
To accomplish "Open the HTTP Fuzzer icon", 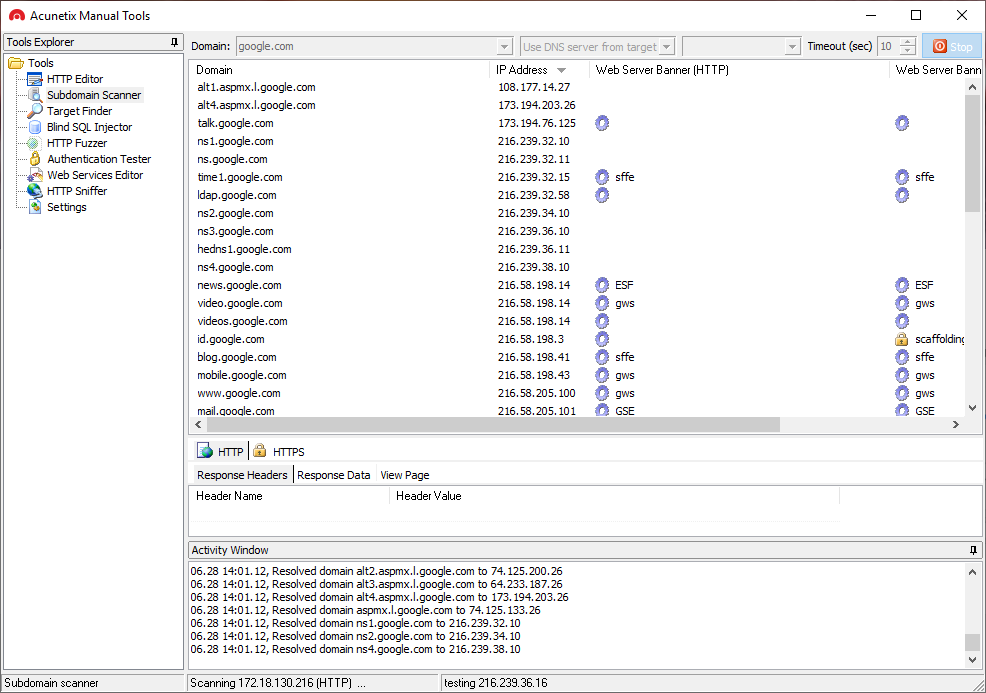I will (34, 143).
